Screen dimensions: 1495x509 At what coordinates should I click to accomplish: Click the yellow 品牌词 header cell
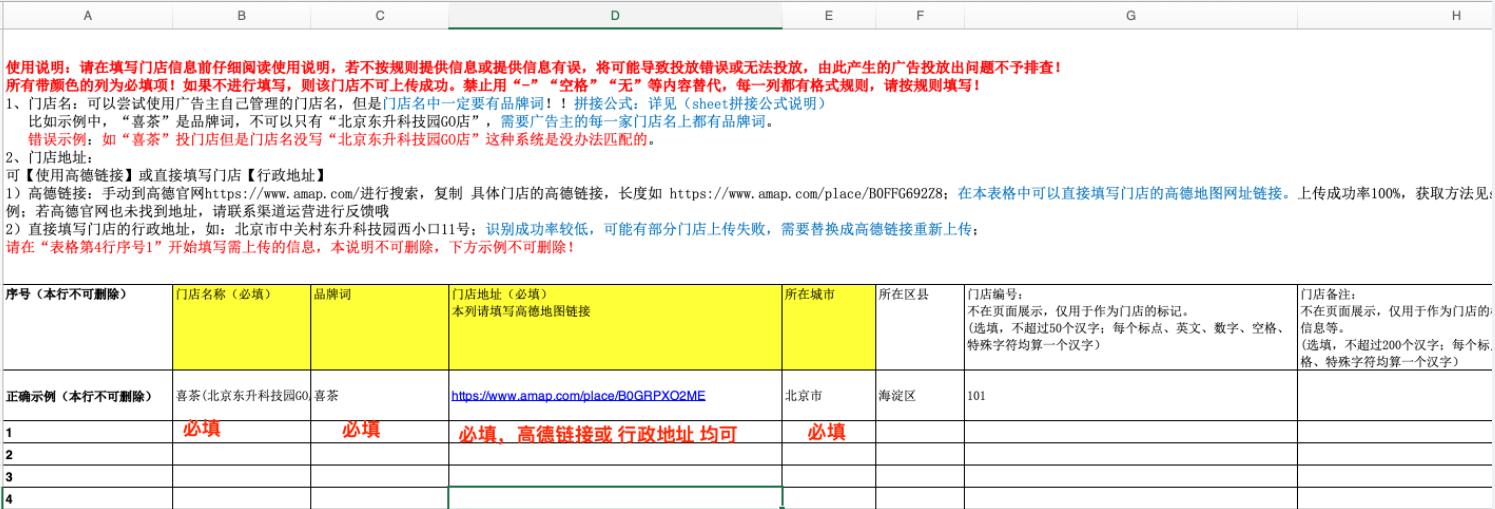[379, 326]
